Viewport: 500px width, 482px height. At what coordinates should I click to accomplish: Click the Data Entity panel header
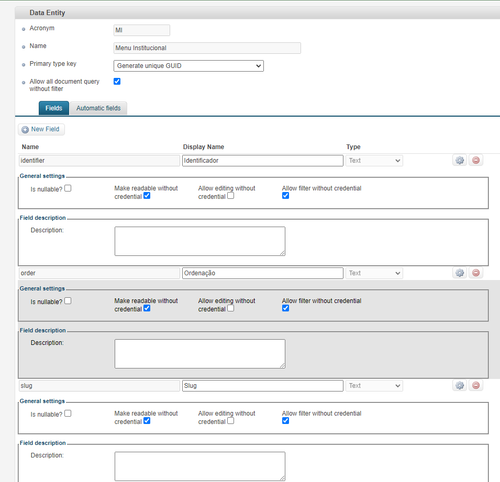point(257,13)
